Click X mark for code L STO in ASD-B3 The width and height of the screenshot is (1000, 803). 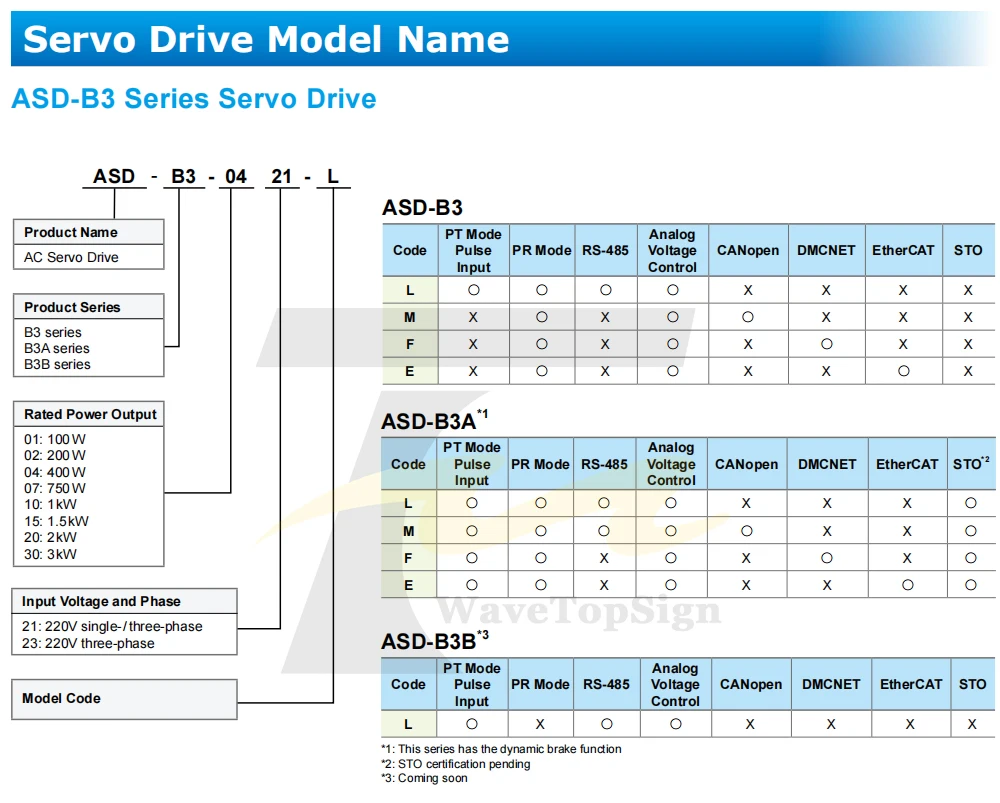tap(968, 290)
